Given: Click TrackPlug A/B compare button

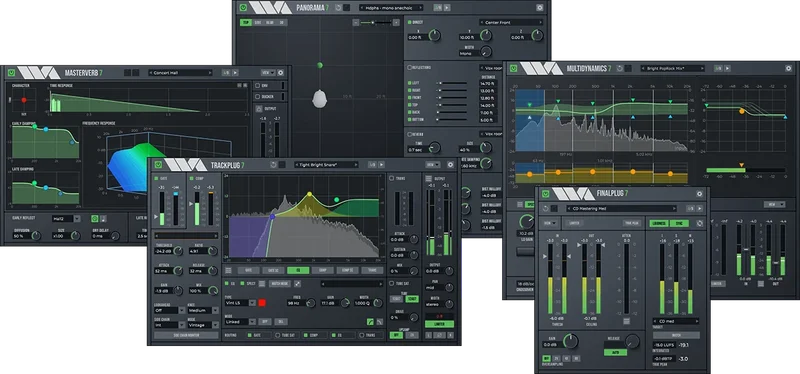Looking at the screenshot, I should 372,165.
